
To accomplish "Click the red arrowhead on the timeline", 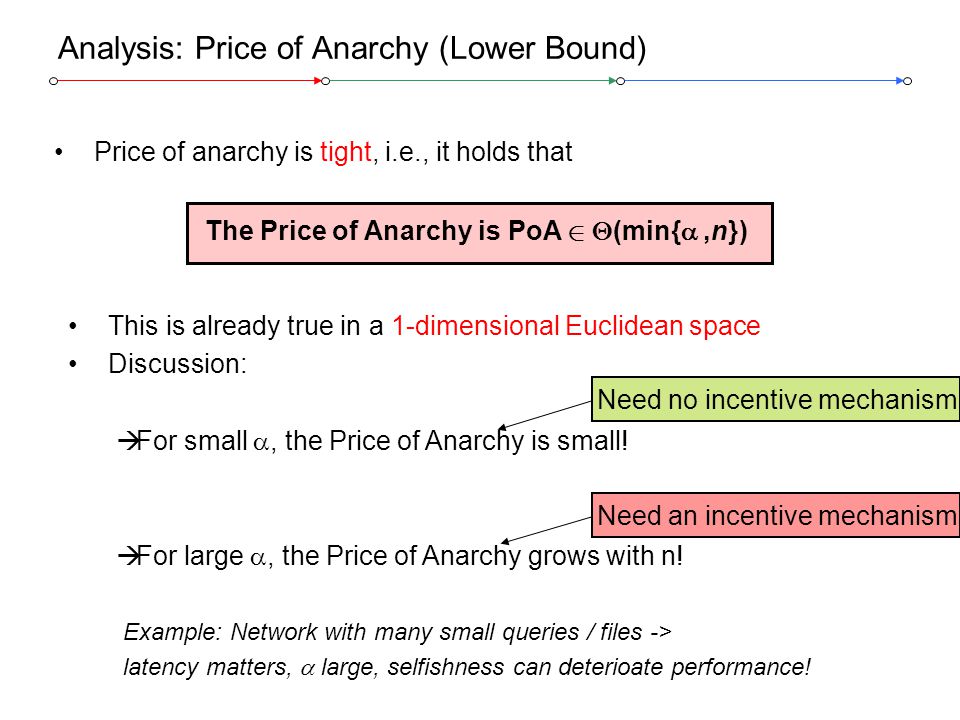I will (x=317, y=81).
